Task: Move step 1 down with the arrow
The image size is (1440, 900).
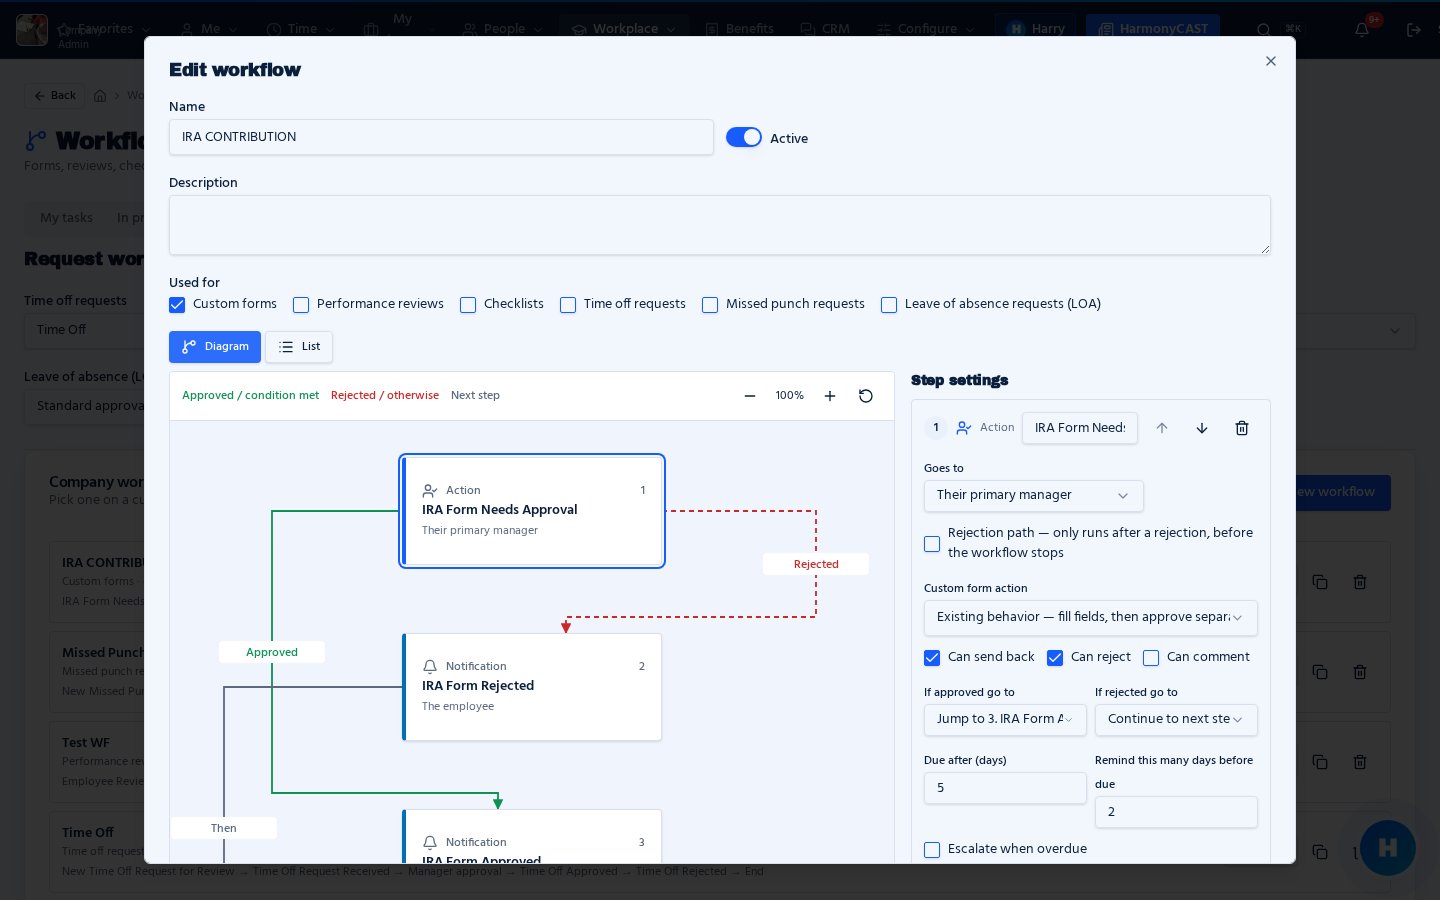Action: [x=1202, y=428]
